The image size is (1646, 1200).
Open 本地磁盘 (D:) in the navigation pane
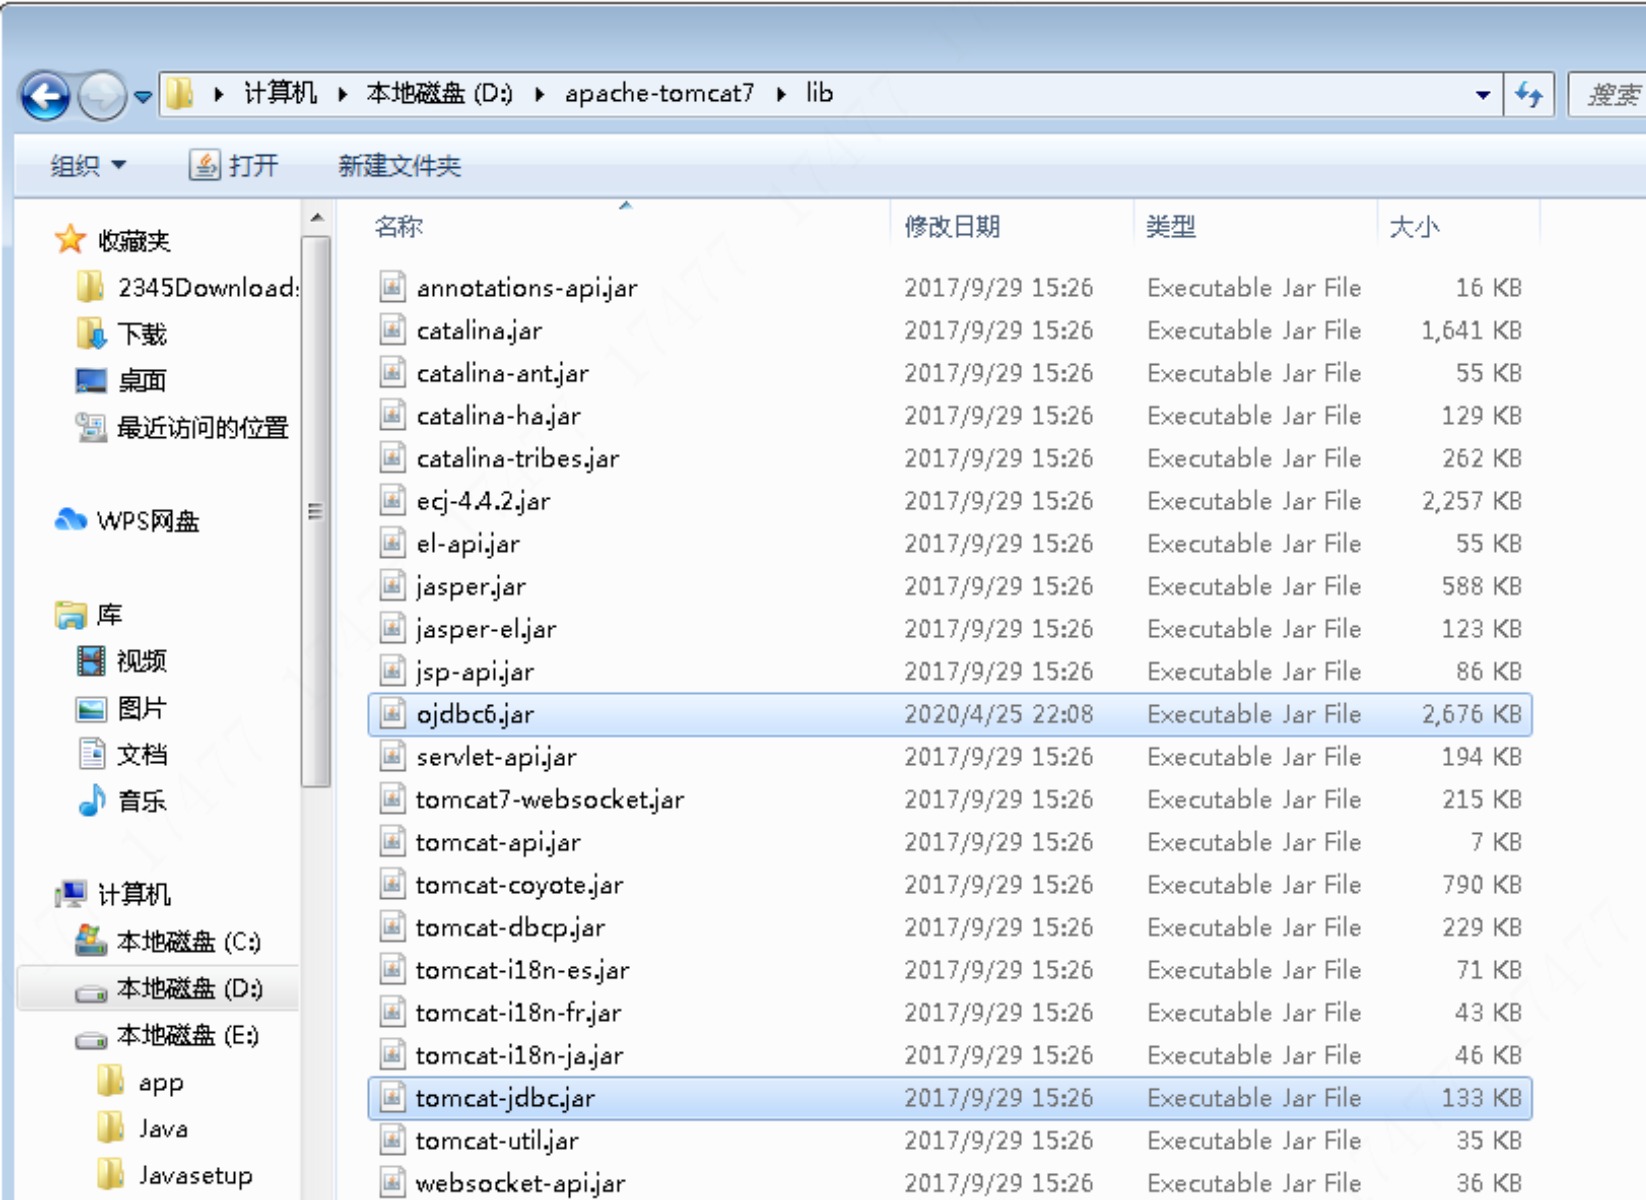168,989
